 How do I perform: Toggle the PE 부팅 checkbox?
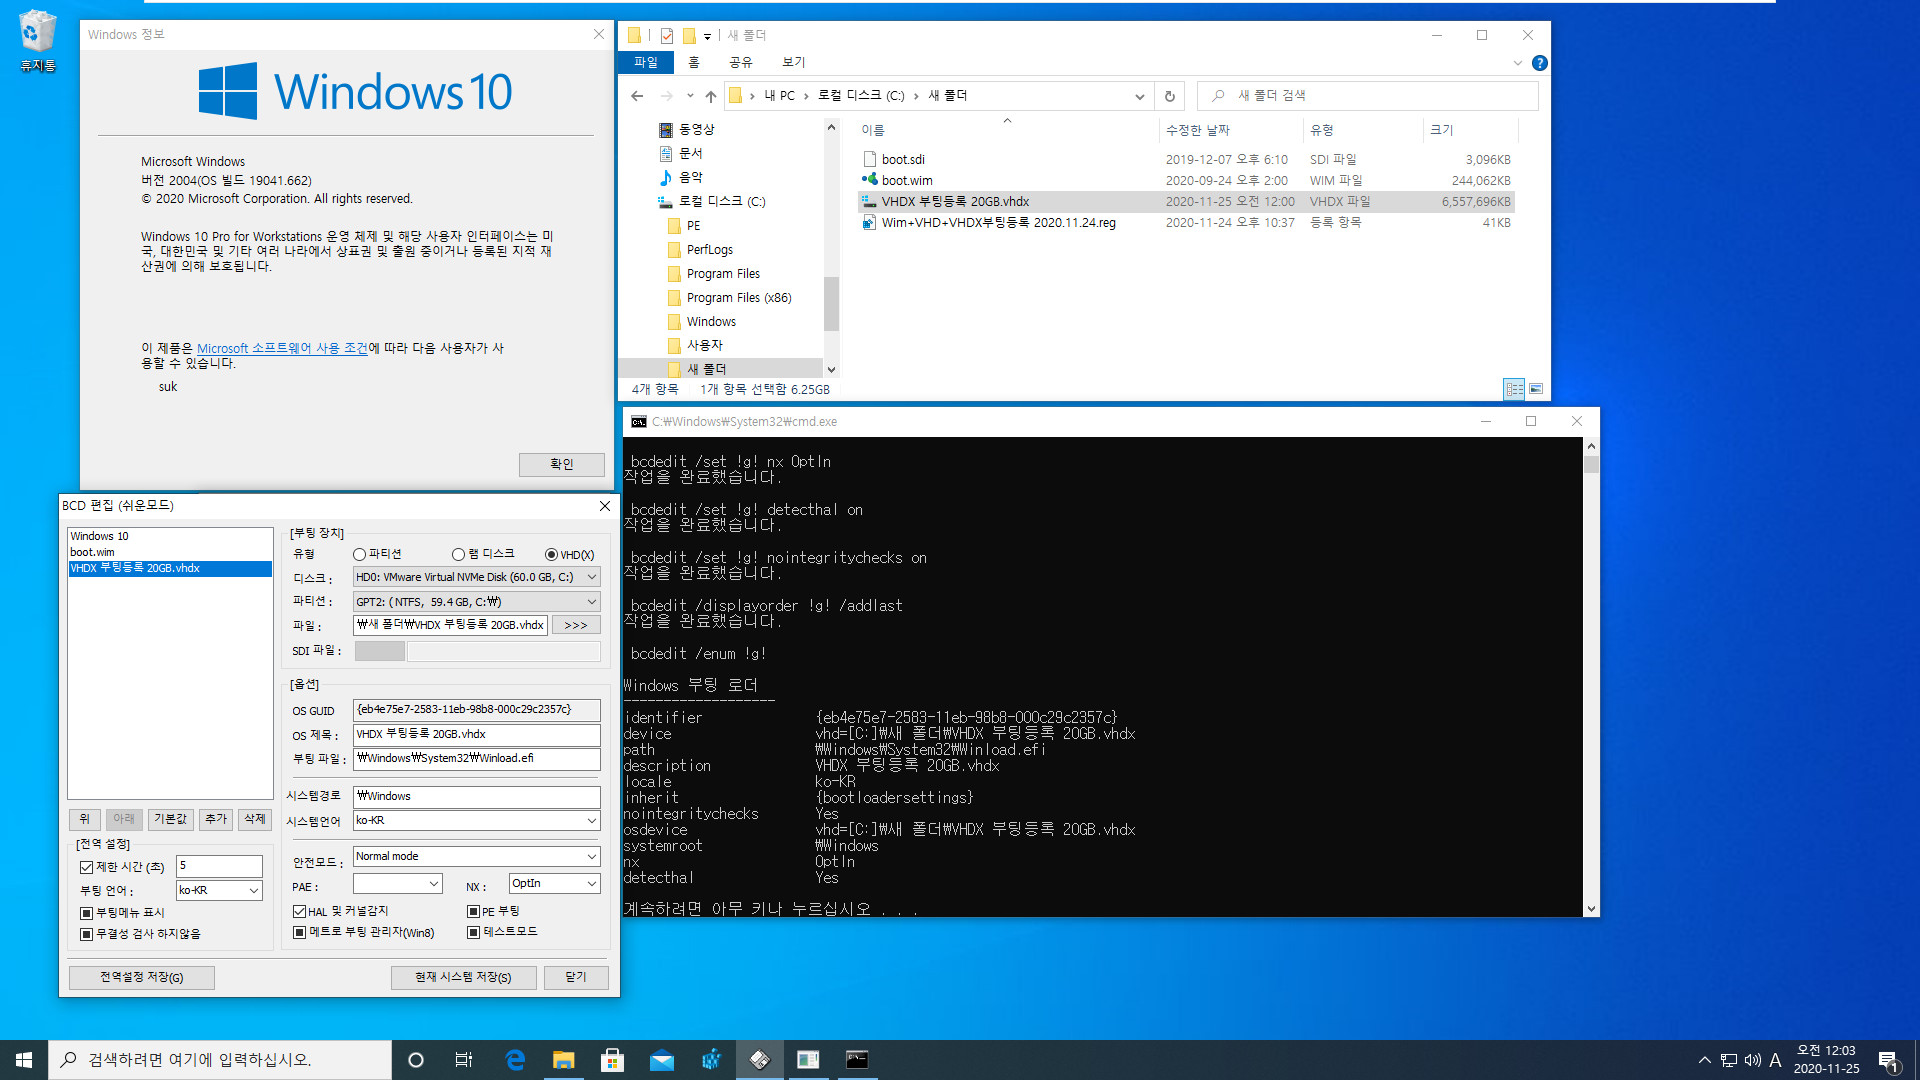pos(473,911)
